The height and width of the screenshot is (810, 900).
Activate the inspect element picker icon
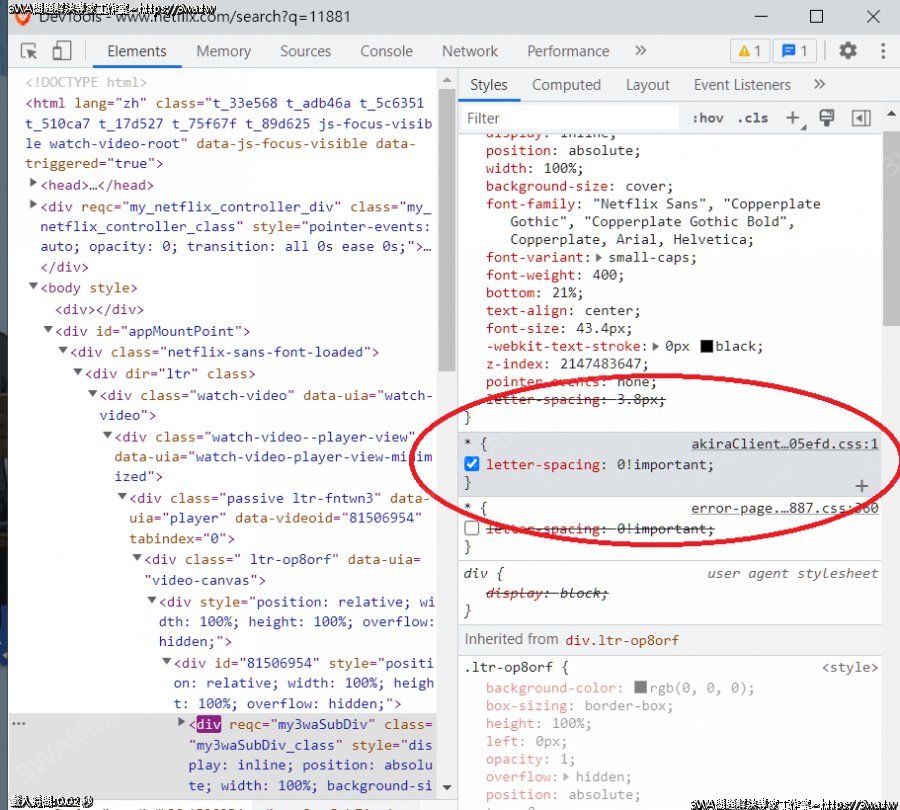29,51
